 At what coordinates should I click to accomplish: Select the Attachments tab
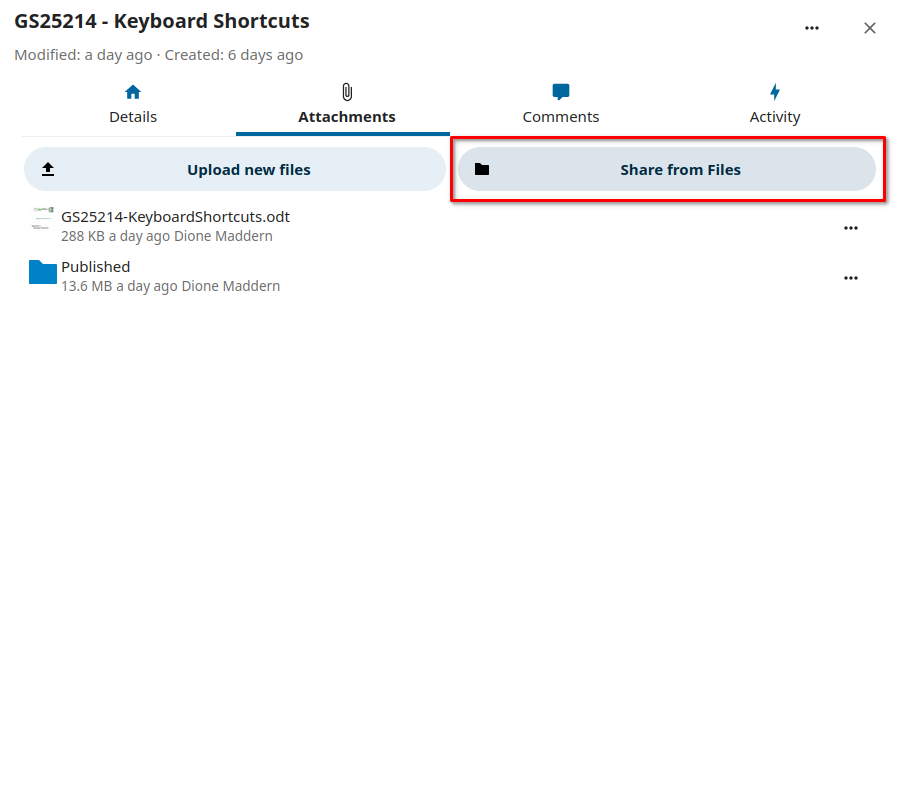pyautogui.click(x=347, y=116)
